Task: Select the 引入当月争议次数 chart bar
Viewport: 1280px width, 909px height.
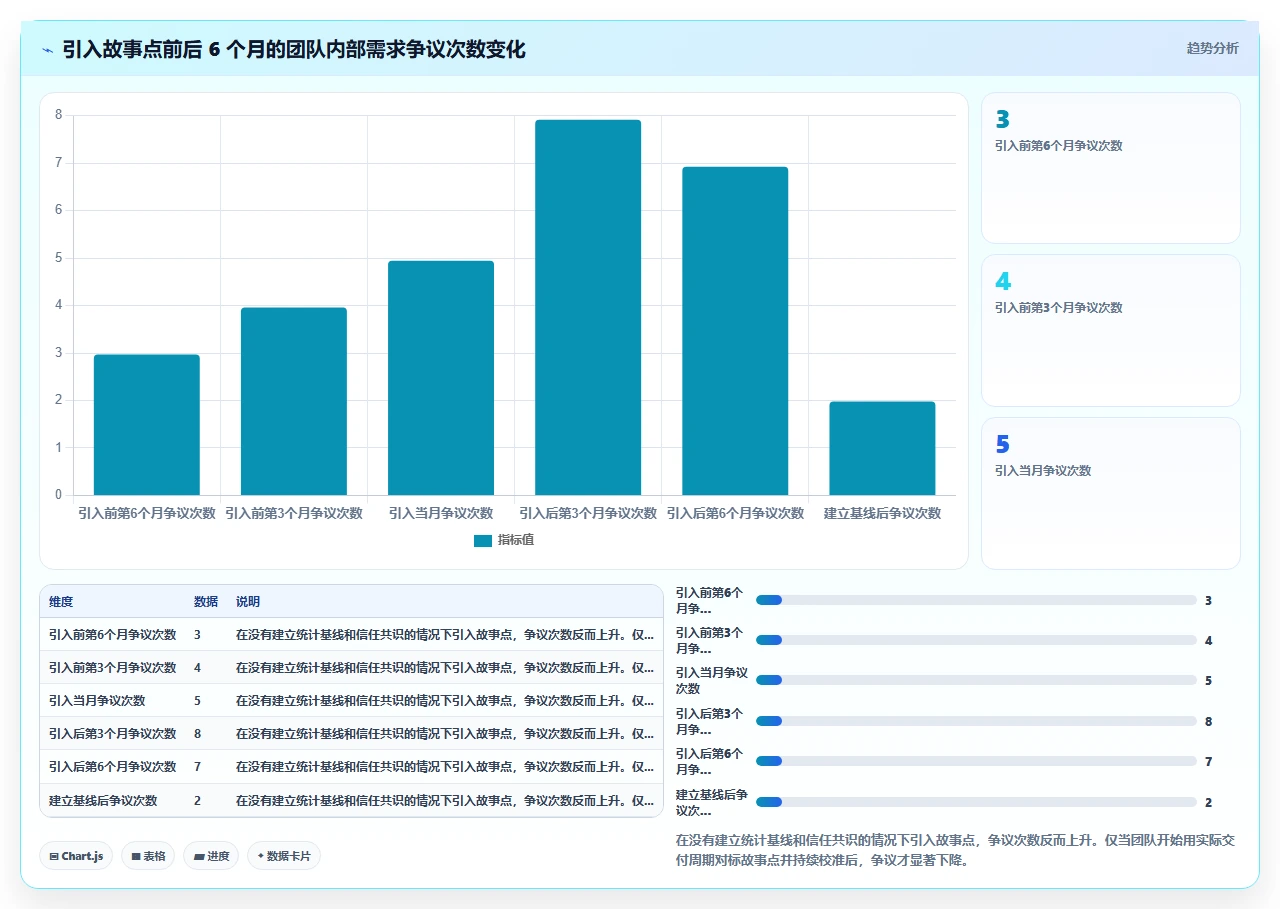Action: [441, 378]
